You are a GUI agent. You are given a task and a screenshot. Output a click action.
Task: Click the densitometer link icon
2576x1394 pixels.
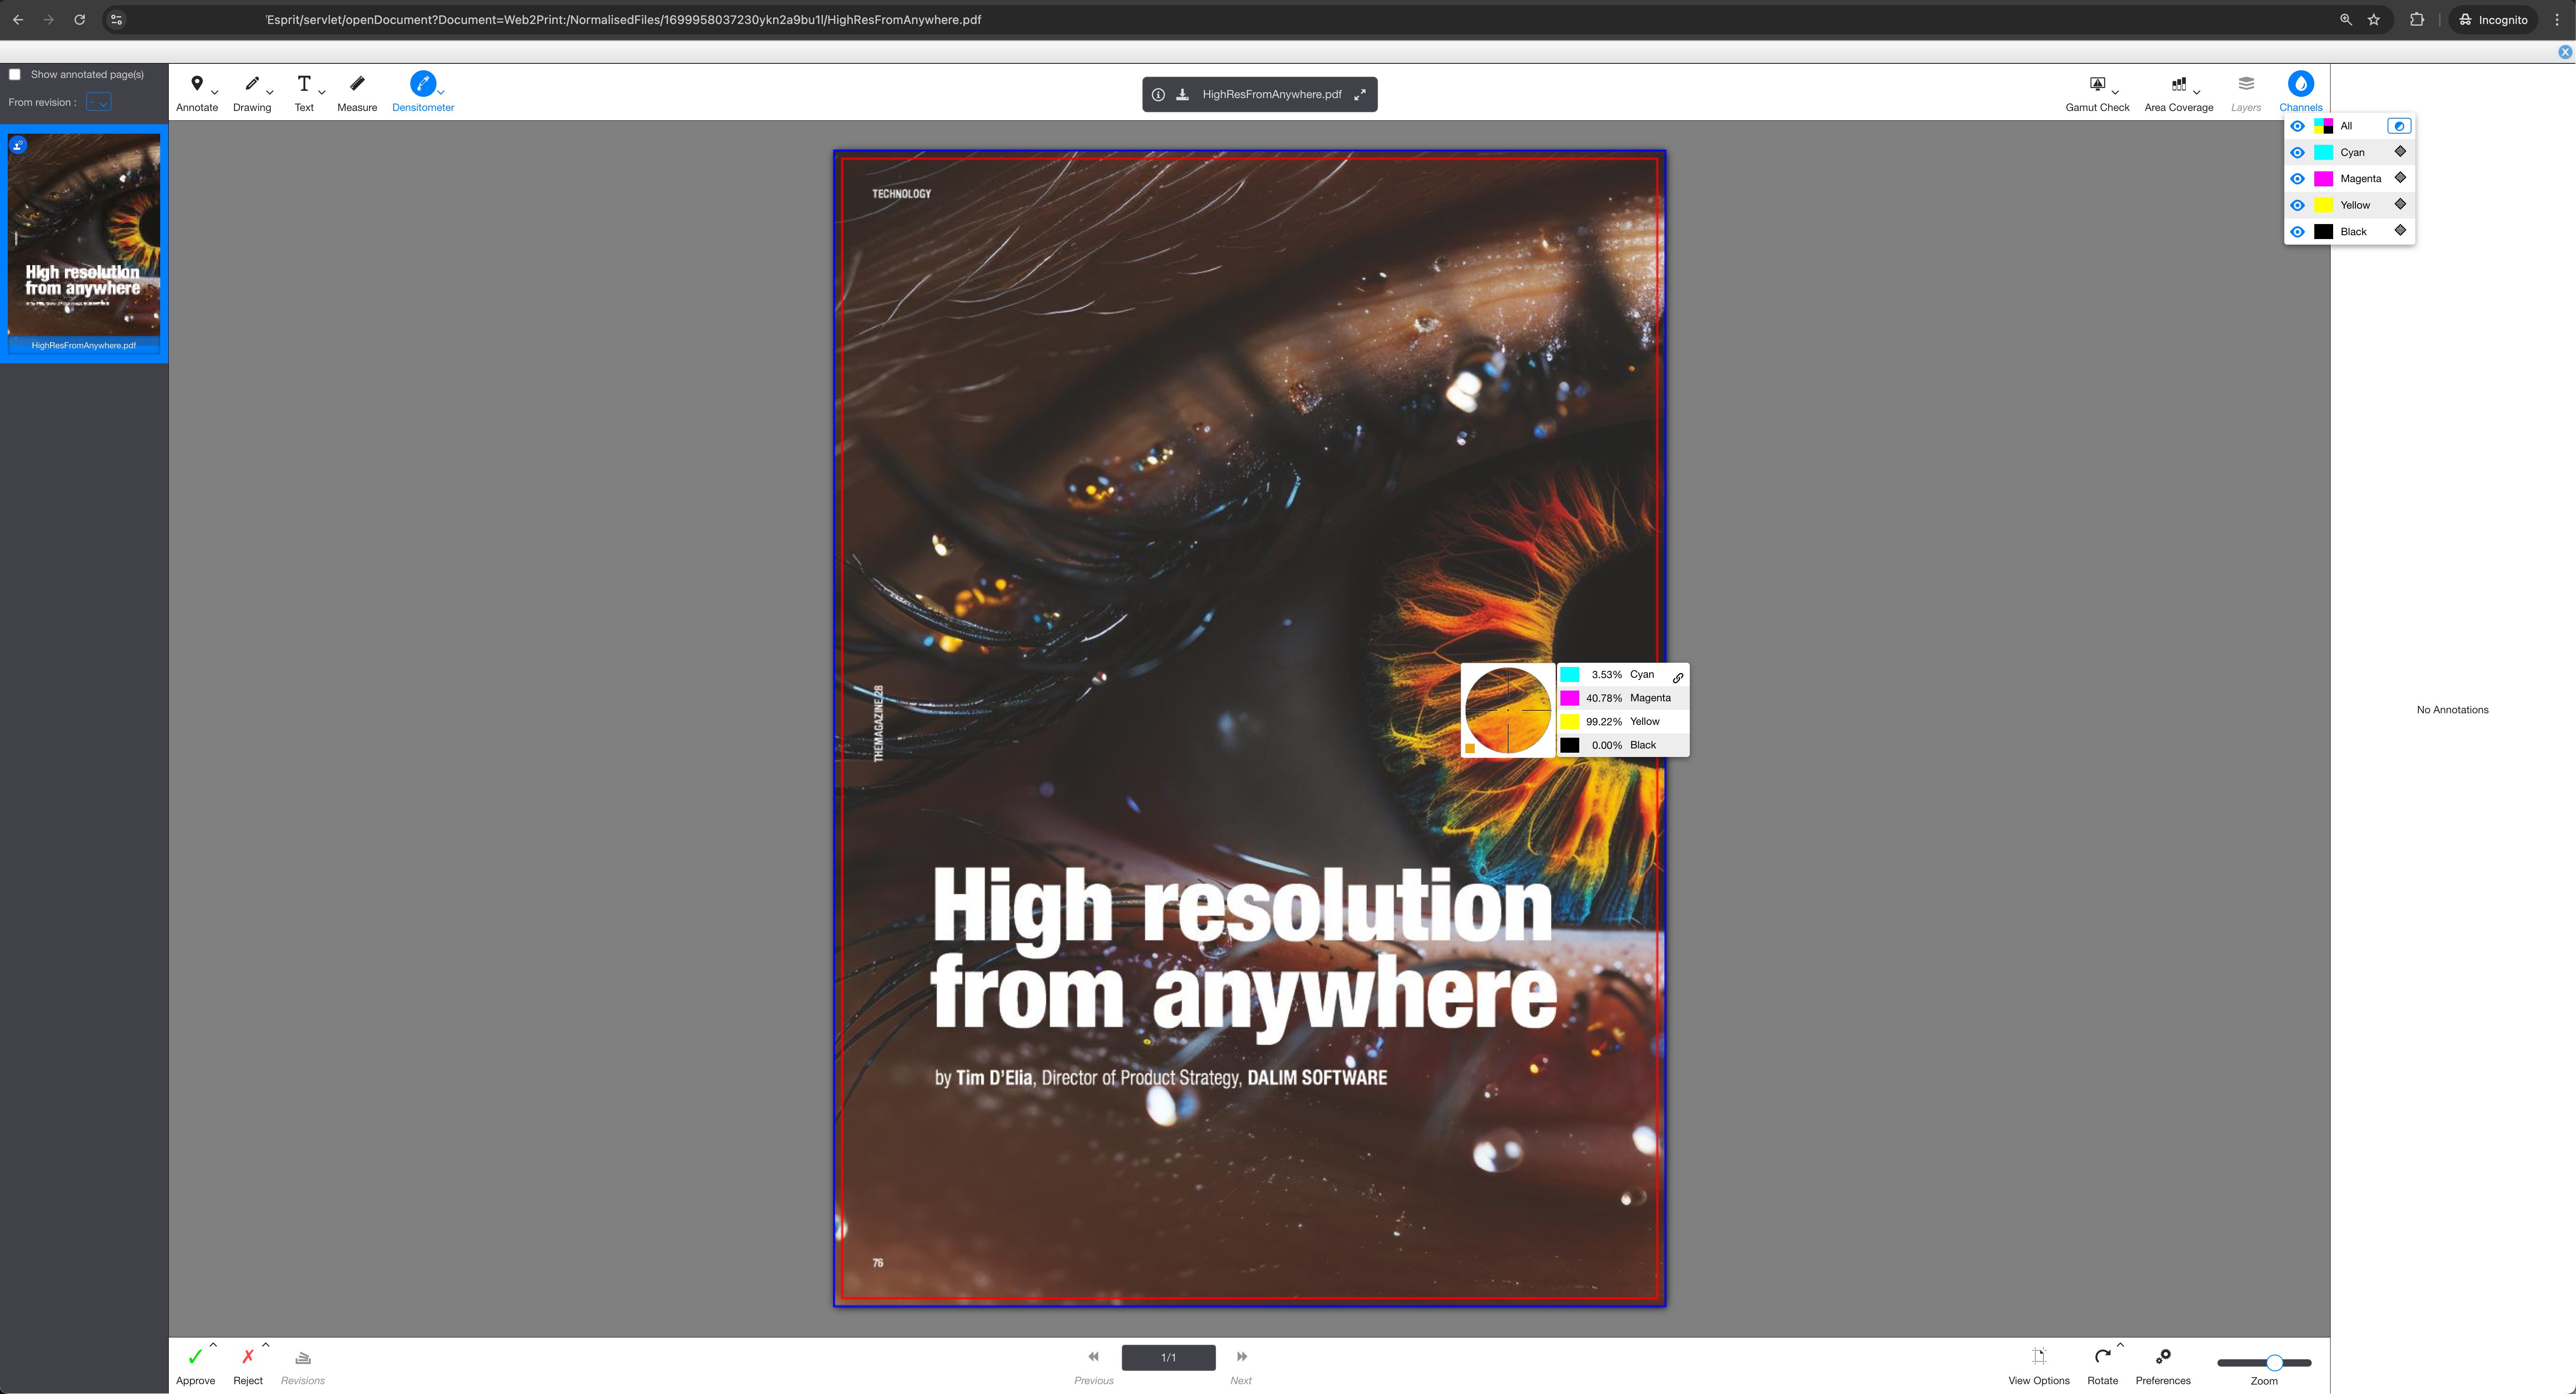(x=1678, y=678)
